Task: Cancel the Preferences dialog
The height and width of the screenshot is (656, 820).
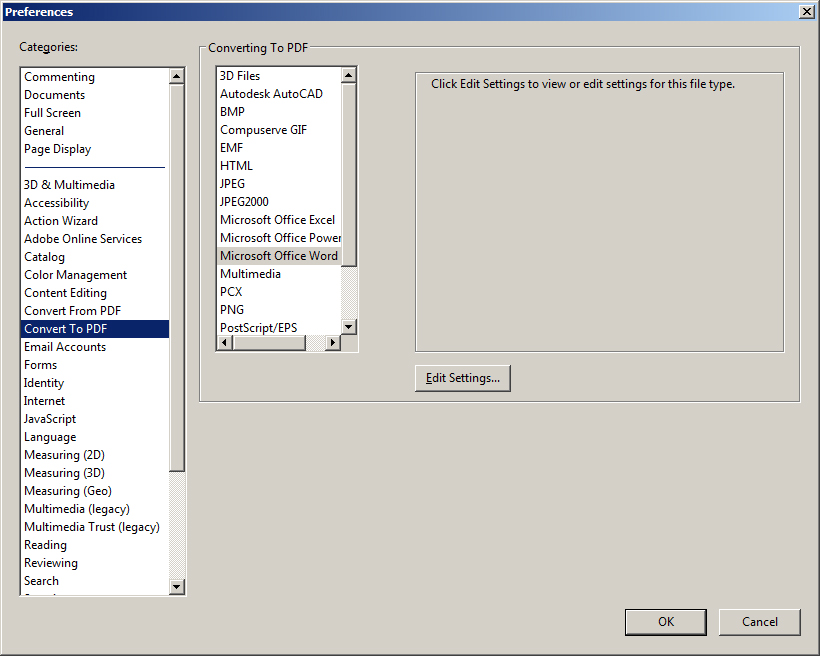Action: click(759, 622)
